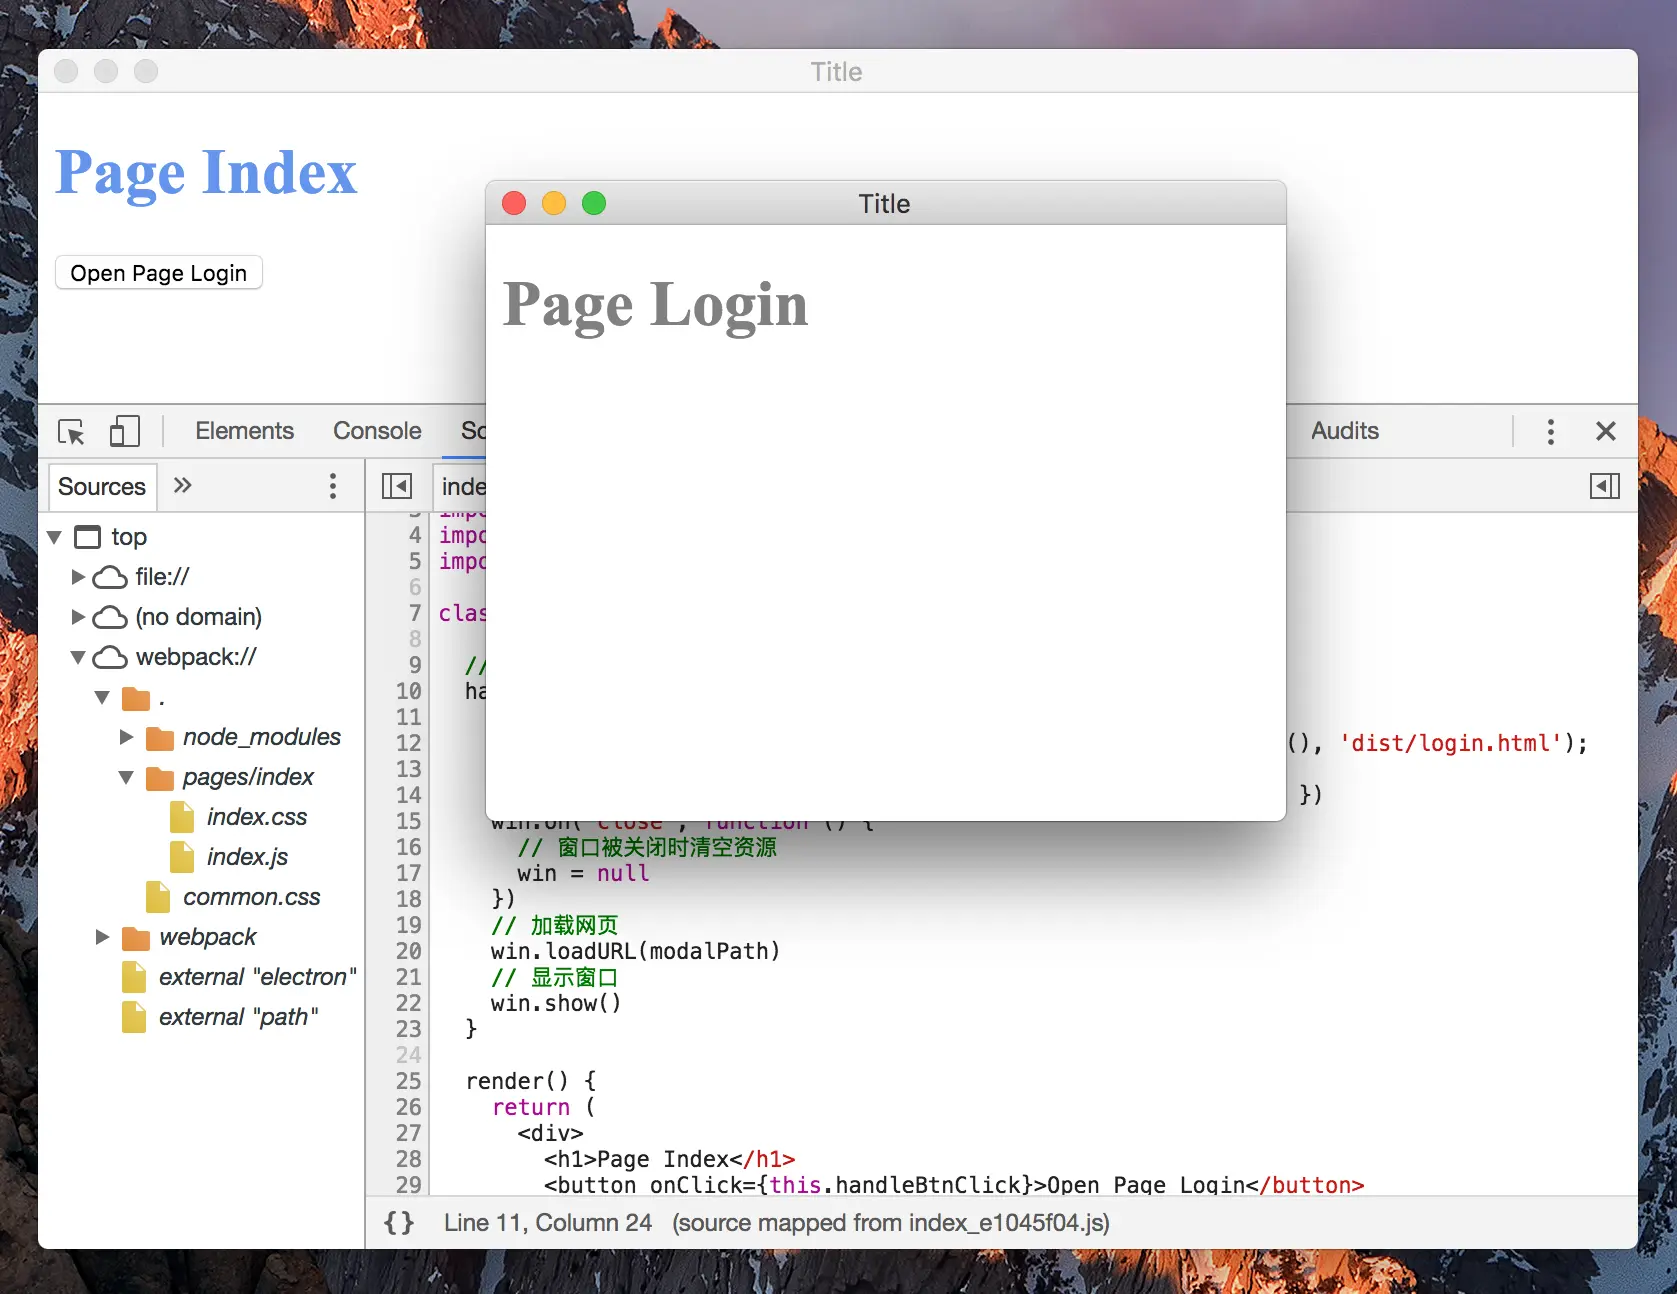Close the Page Login window with red button
The height and width of the screenshot is (1294, 1677).
[x=514, y=203]
